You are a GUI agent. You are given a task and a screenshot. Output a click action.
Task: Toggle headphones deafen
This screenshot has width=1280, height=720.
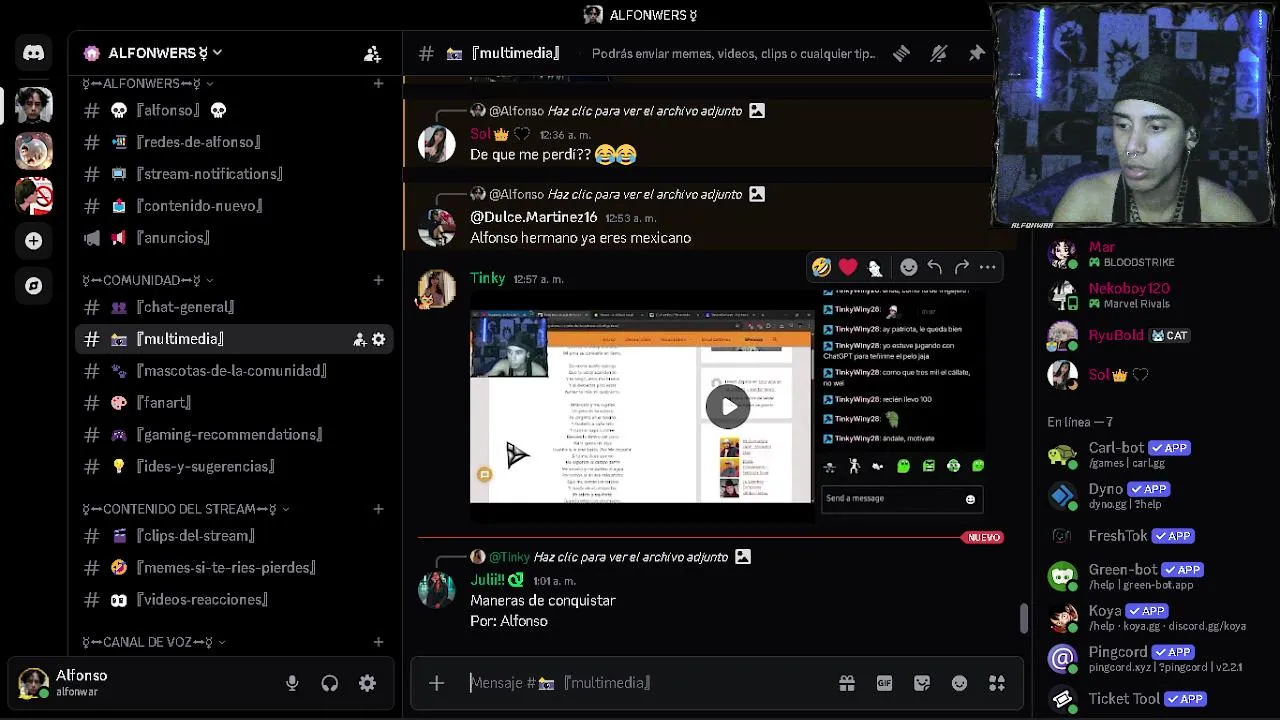coord(330,684)
